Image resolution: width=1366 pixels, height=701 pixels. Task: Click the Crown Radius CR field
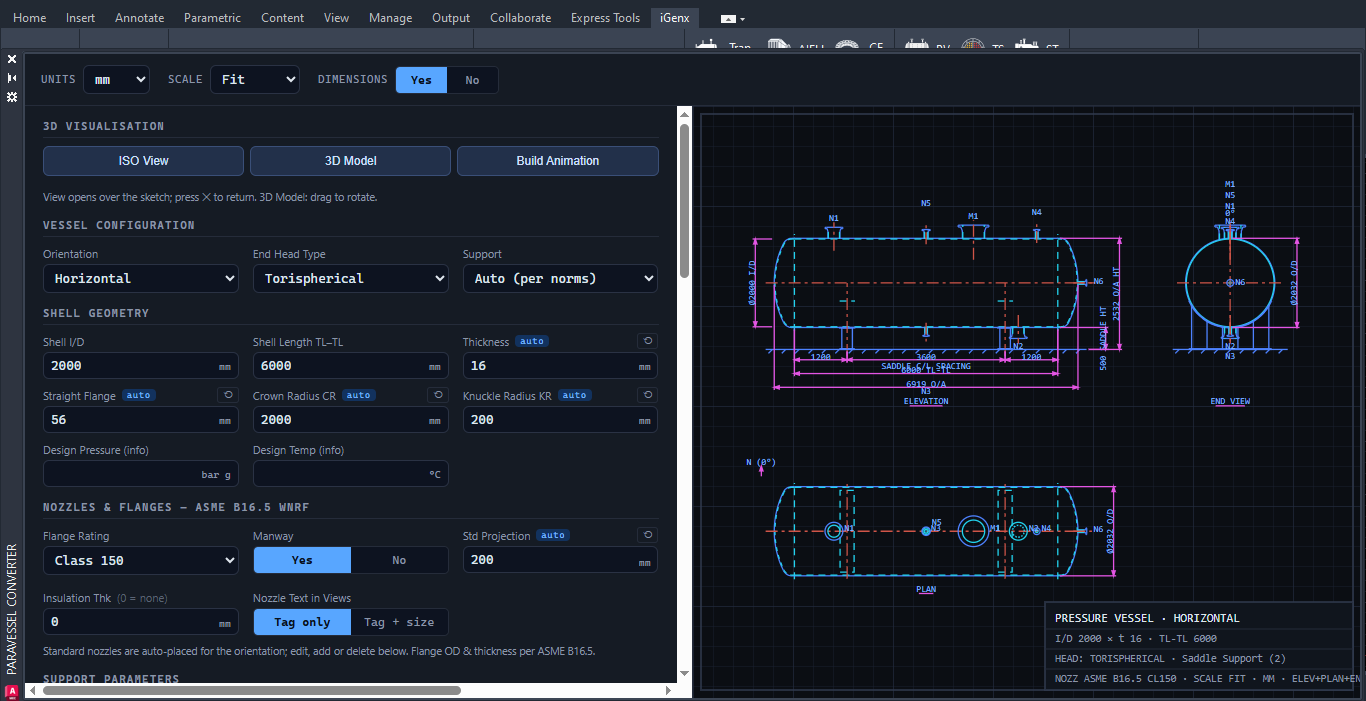[351, 420]
